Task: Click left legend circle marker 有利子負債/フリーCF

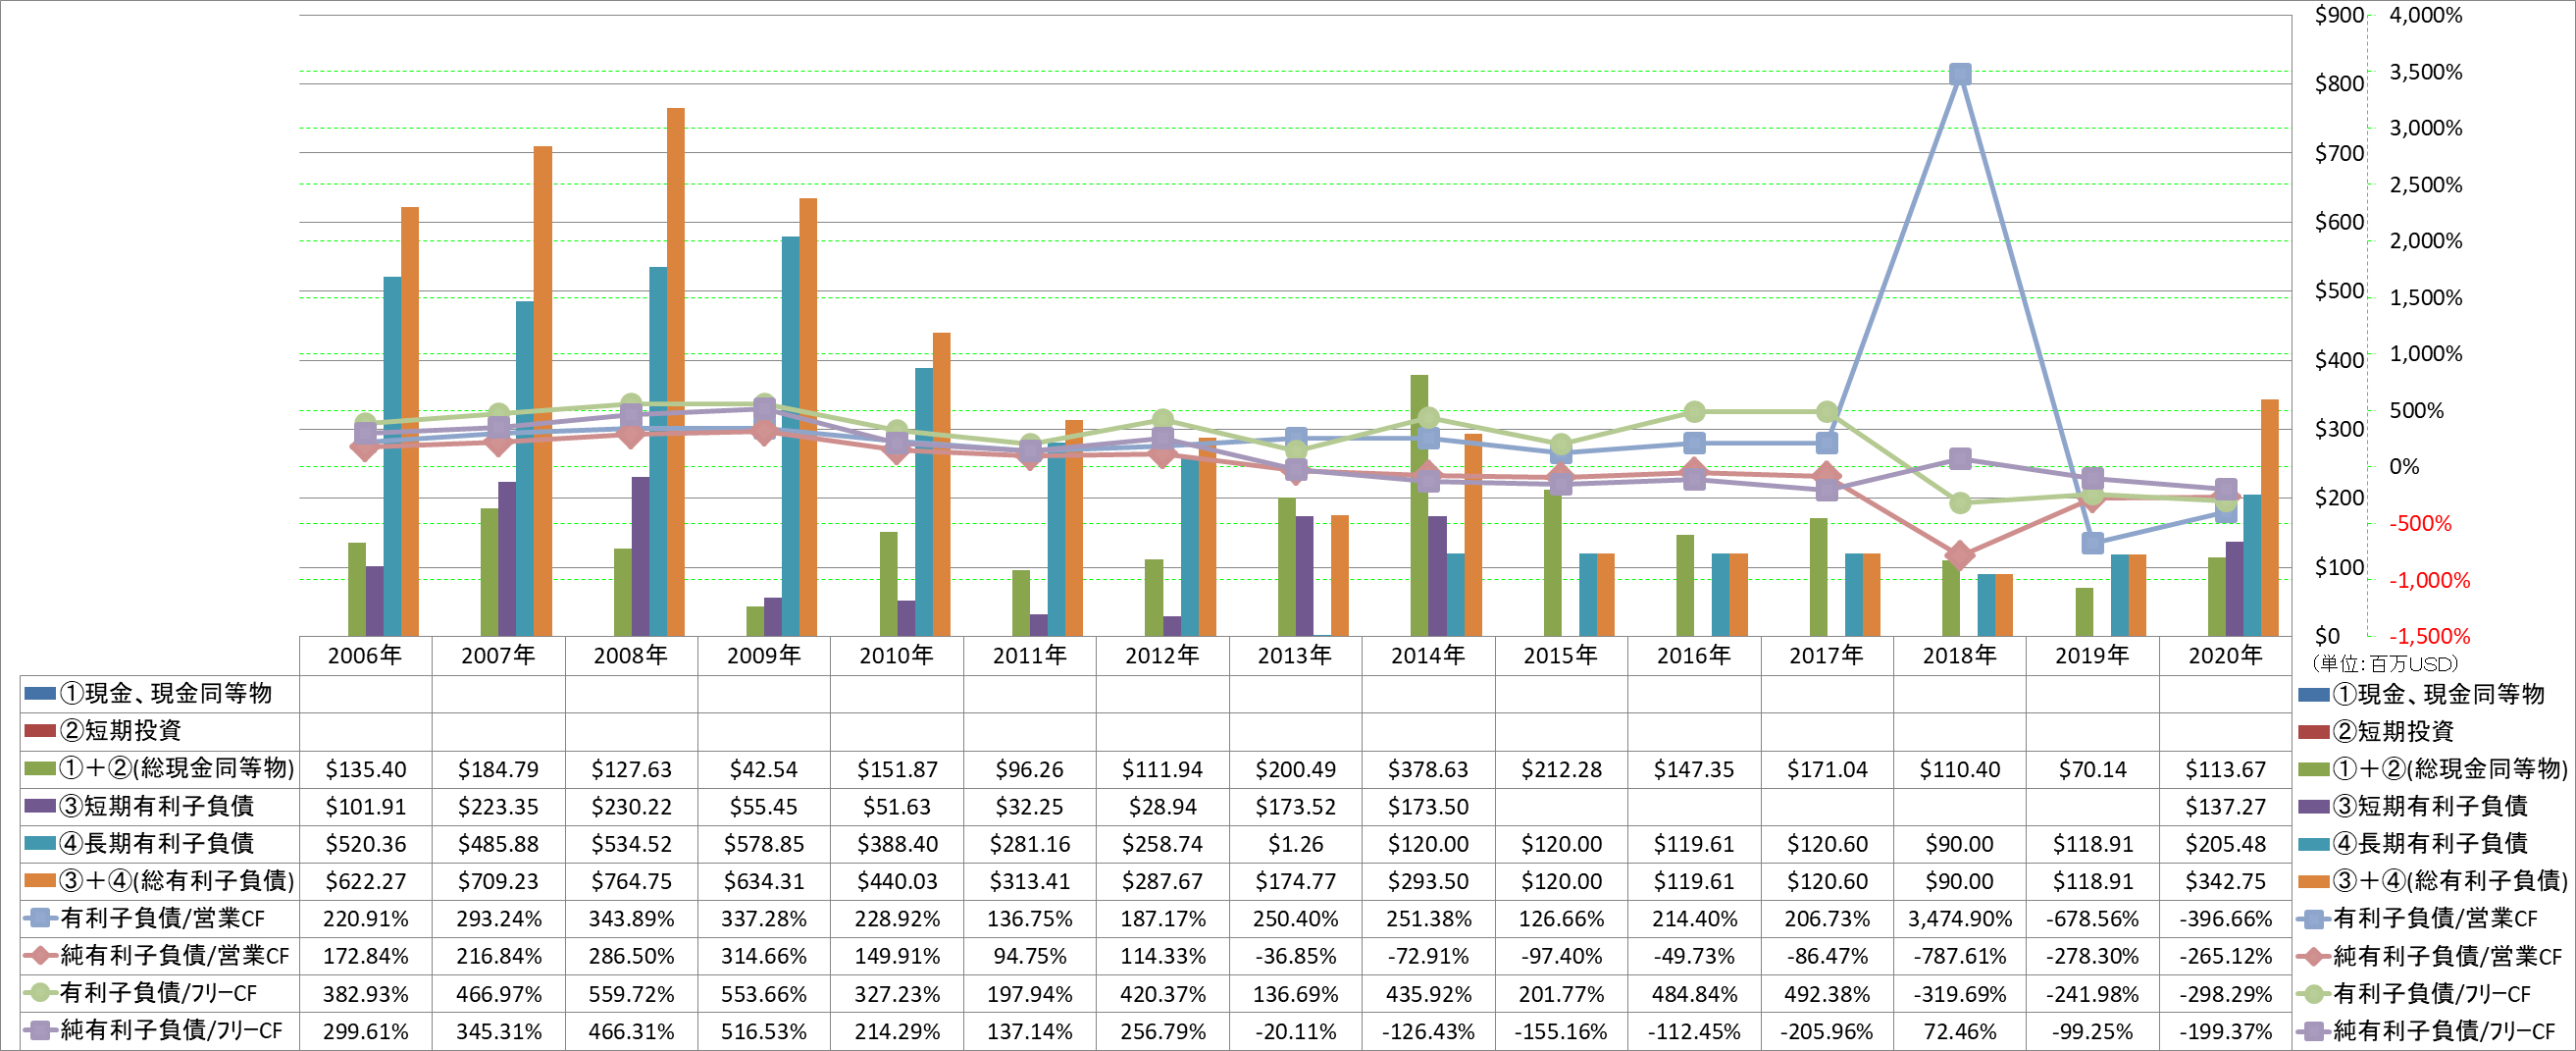Action: [40, 993]
